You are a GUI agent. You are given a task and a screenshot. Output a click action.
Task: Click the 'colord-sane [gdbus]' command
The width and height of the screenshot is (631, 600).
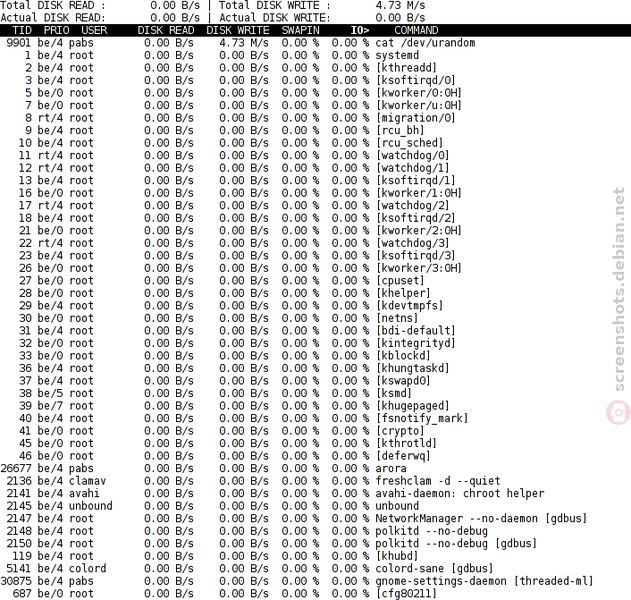435,568
